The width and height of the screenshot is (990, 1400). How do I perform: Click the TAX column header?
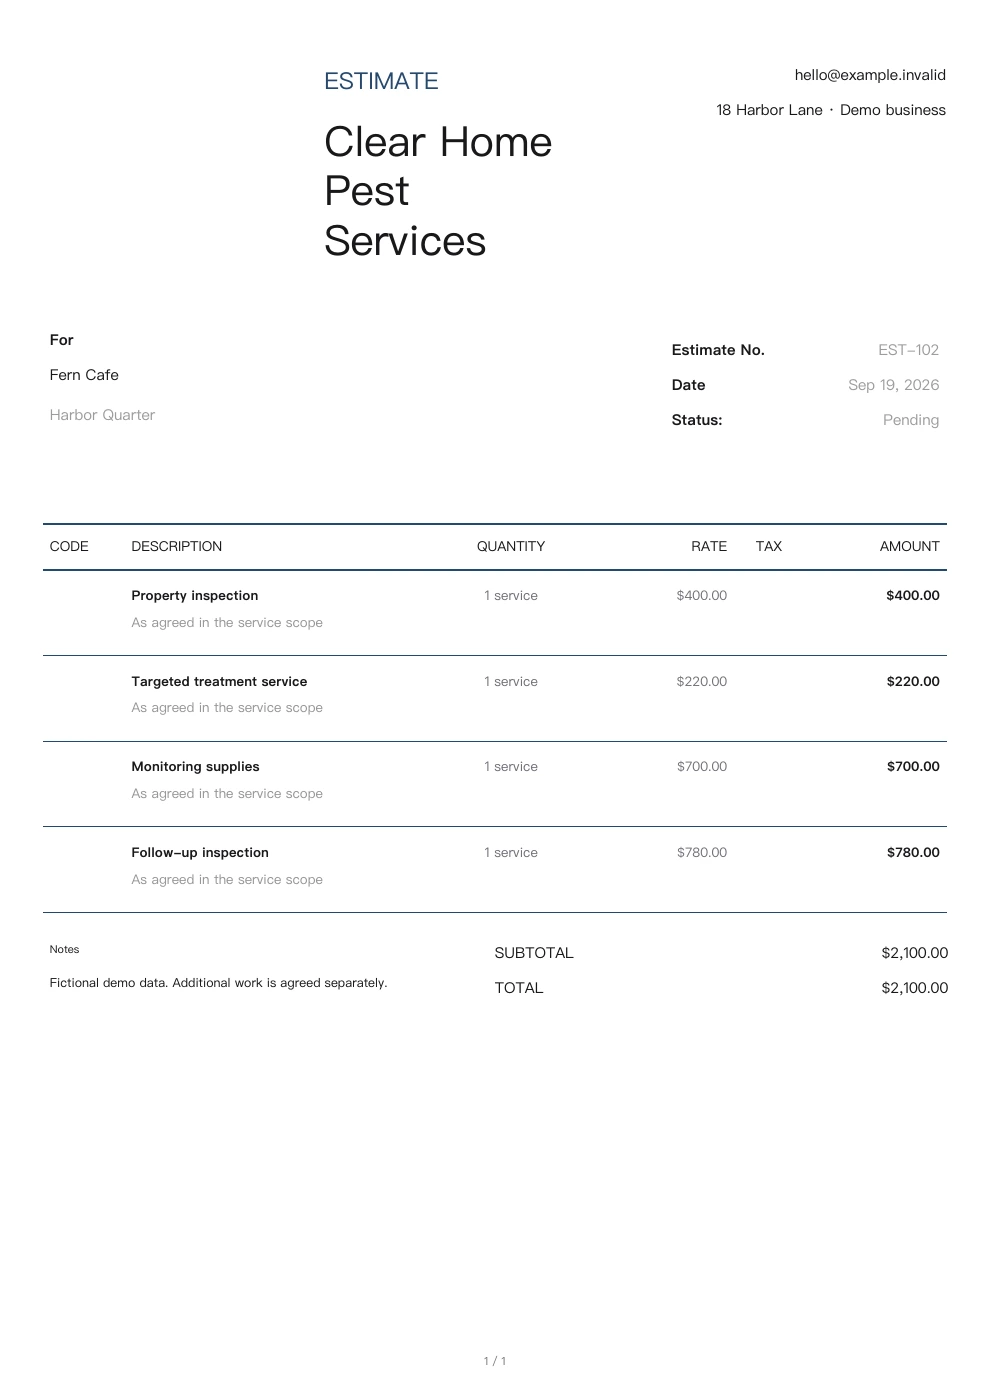pyautogui.click(x=769, y=546)
